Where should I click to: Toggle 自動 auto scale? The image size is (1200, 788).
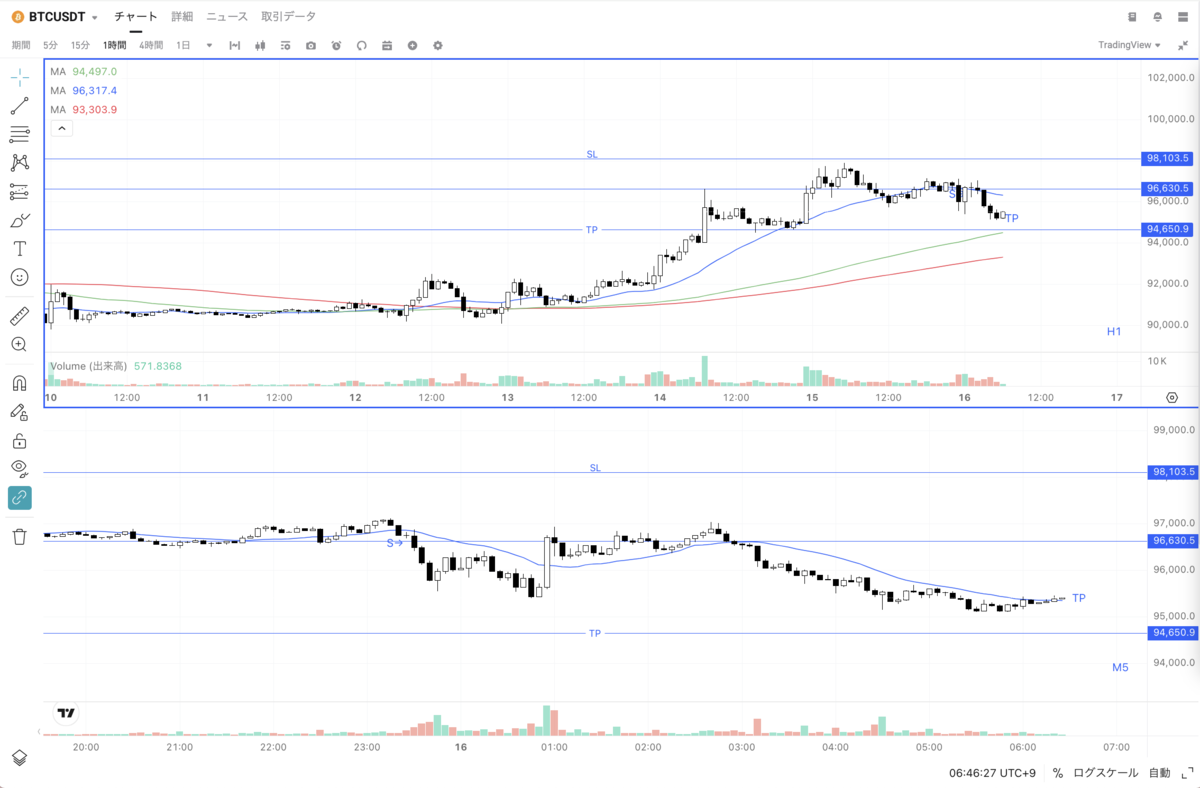1159,773
